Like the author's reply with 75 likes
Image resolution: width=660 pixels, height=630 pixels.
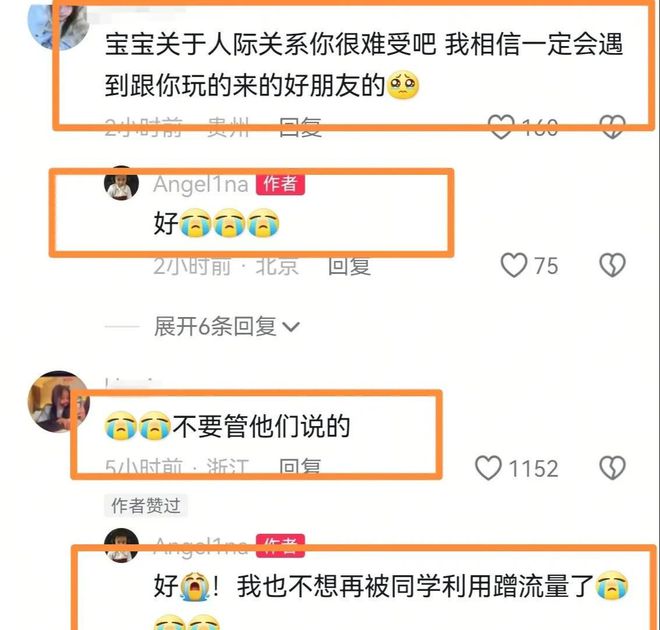[514, 265]
